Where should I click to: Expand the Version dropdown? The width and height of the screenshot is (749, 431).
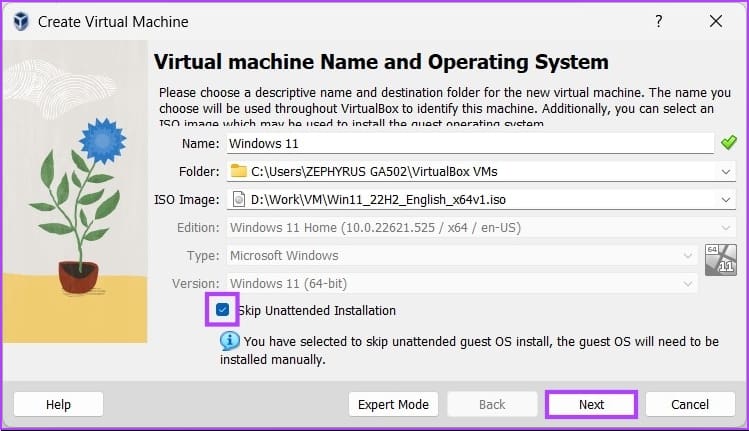click(x=687, y=284)
